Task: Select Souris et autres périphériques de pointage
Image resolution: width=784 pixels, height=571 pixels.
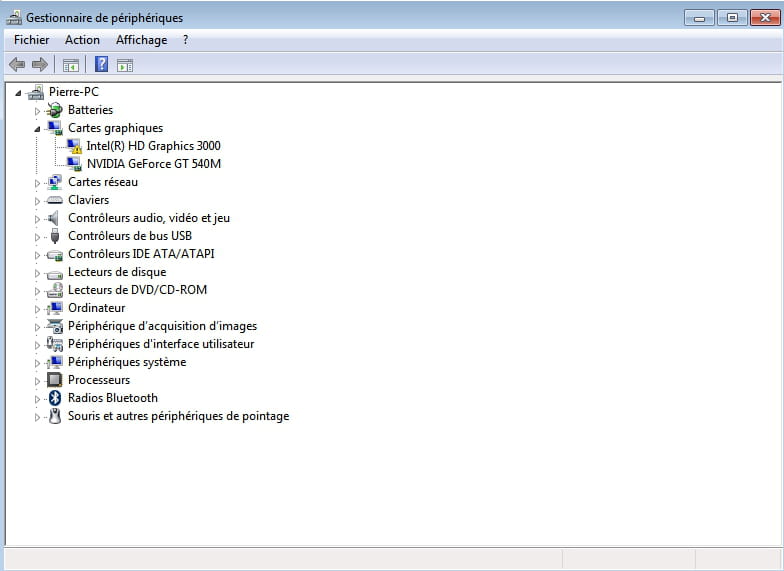Action: click(x=178, y=416)
